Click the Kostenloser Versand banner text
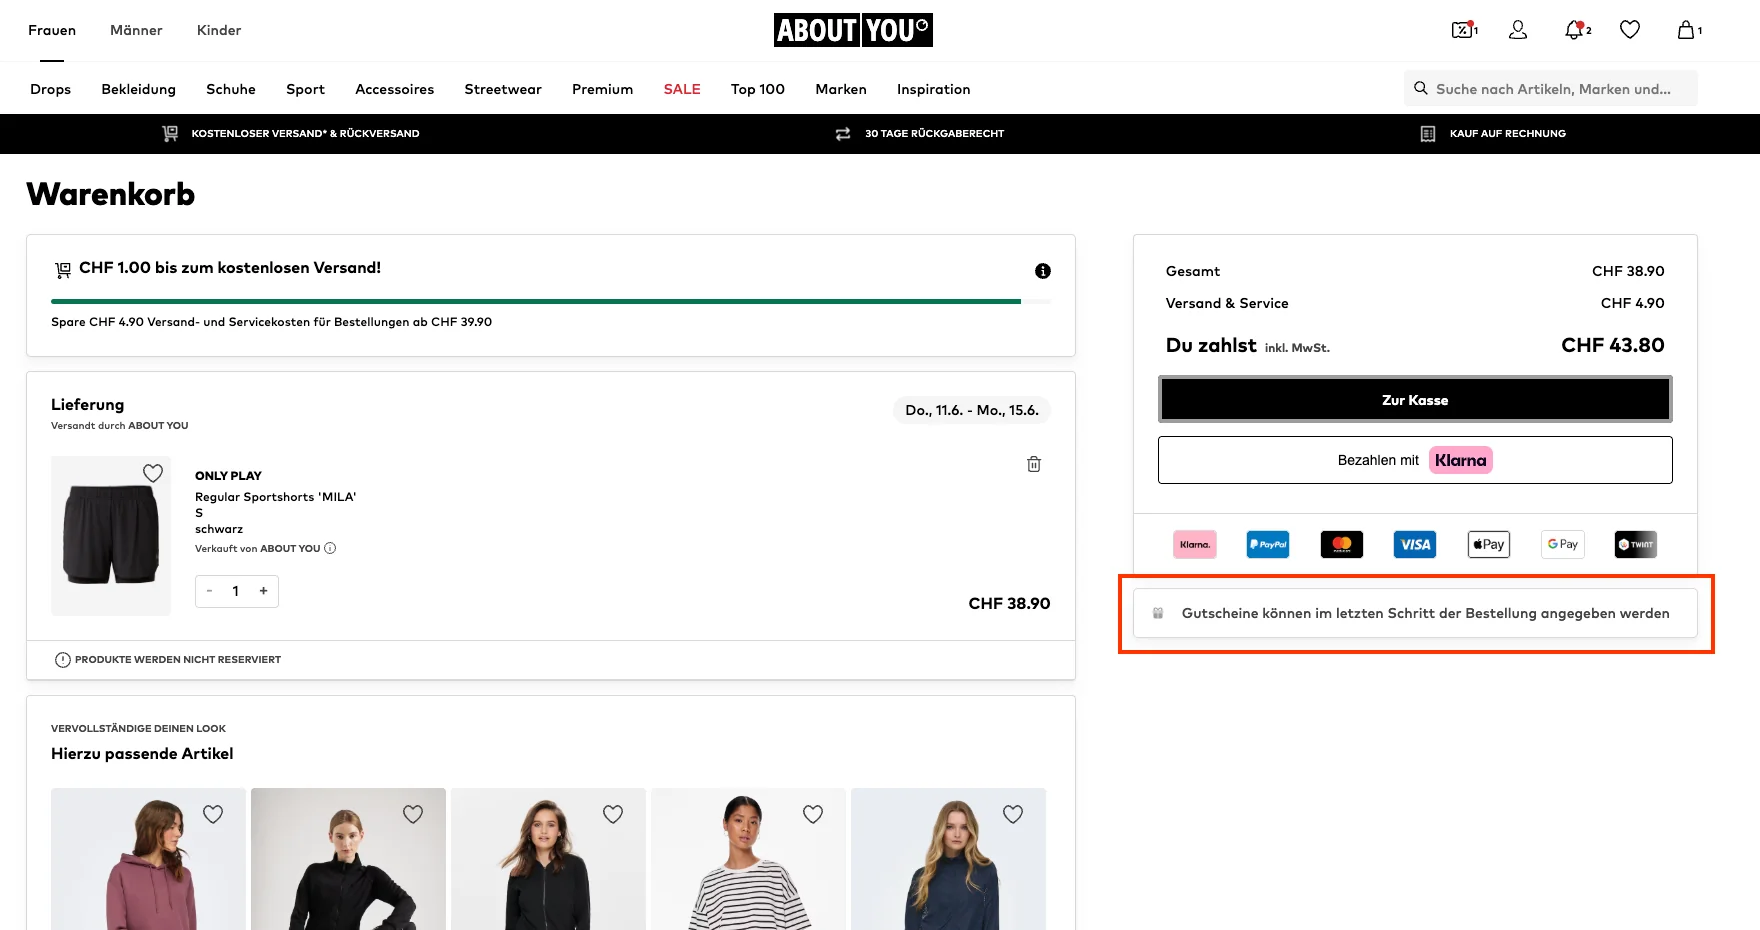 coord(305,133)
